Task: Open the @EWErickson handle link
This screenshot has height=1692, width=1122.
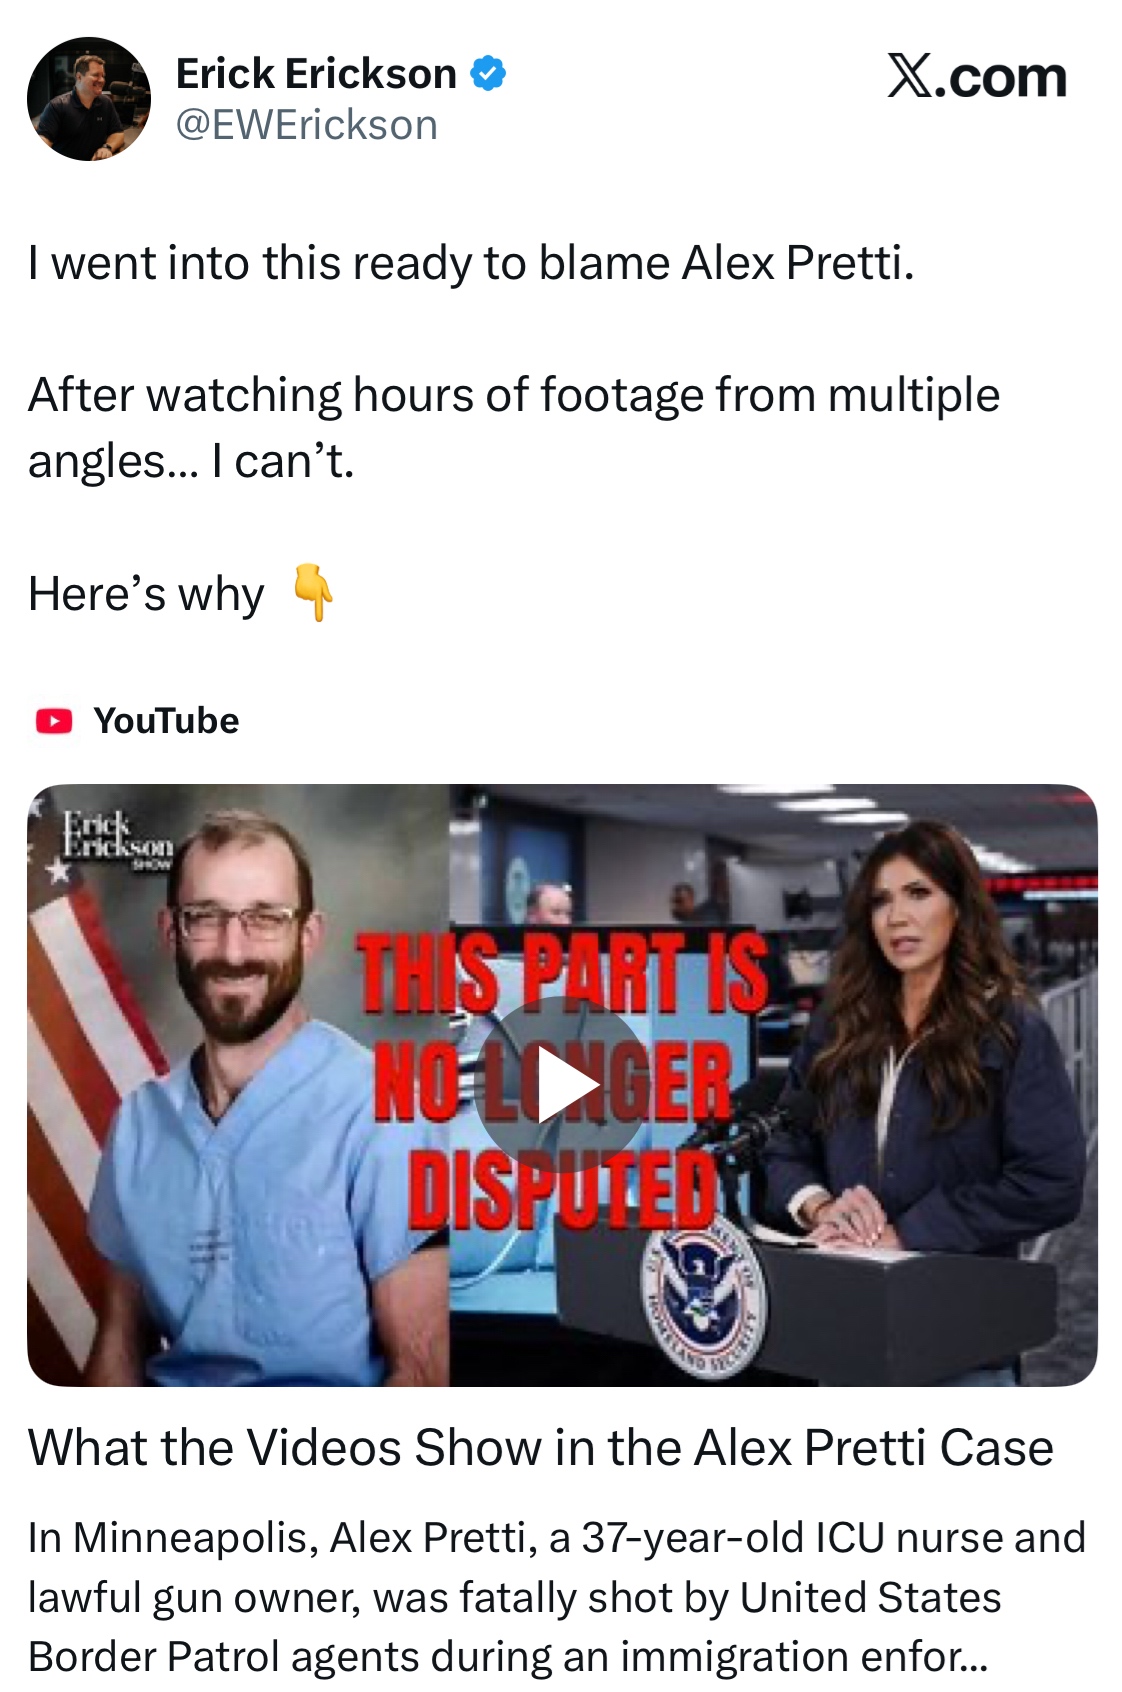Action: pos(307,125)
